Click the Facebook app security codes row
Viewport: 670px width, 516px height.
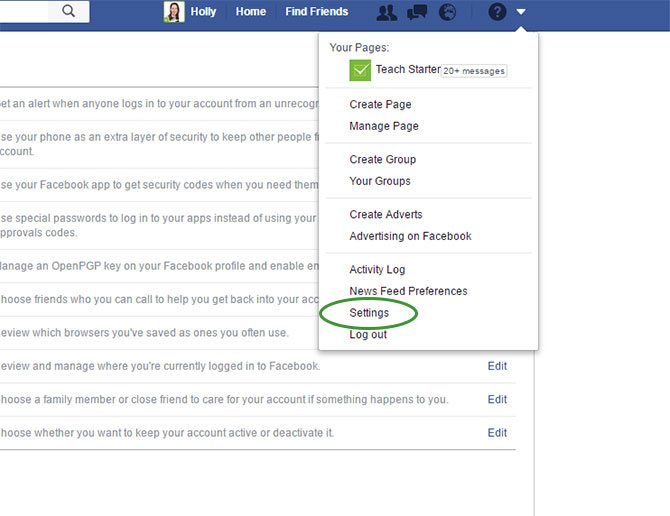point(159,185)
